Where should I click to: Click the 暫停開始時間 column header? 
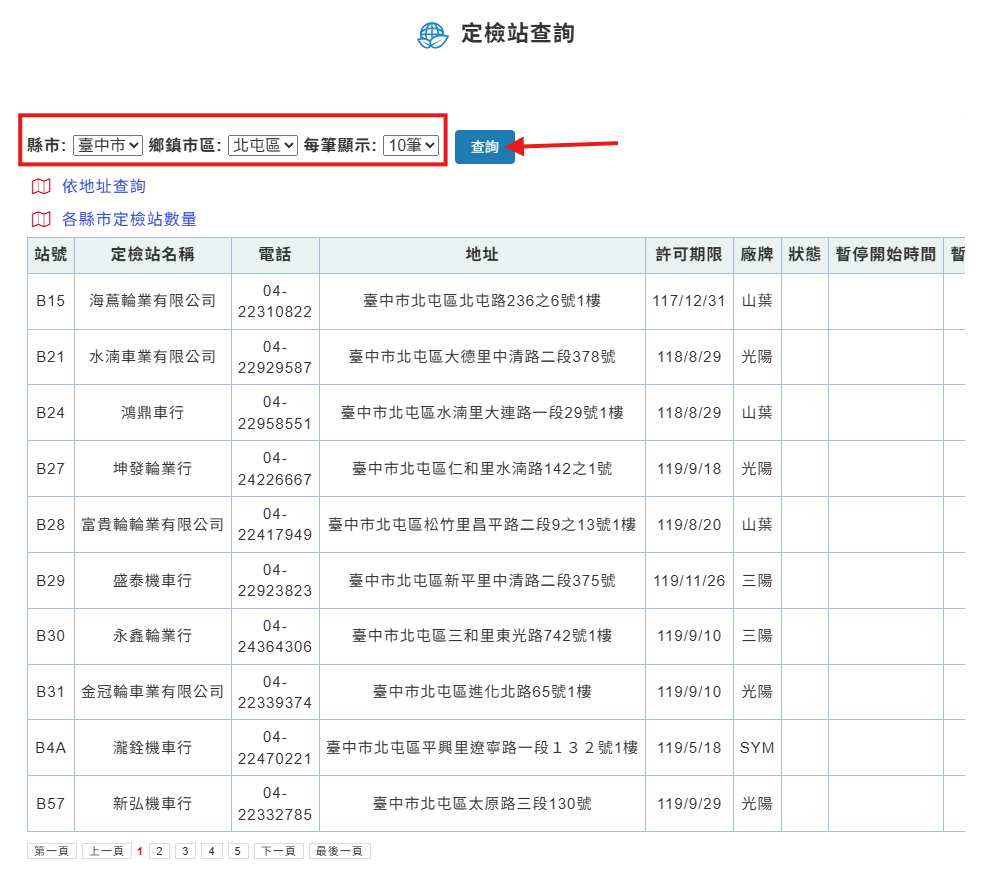click(885, 255)
